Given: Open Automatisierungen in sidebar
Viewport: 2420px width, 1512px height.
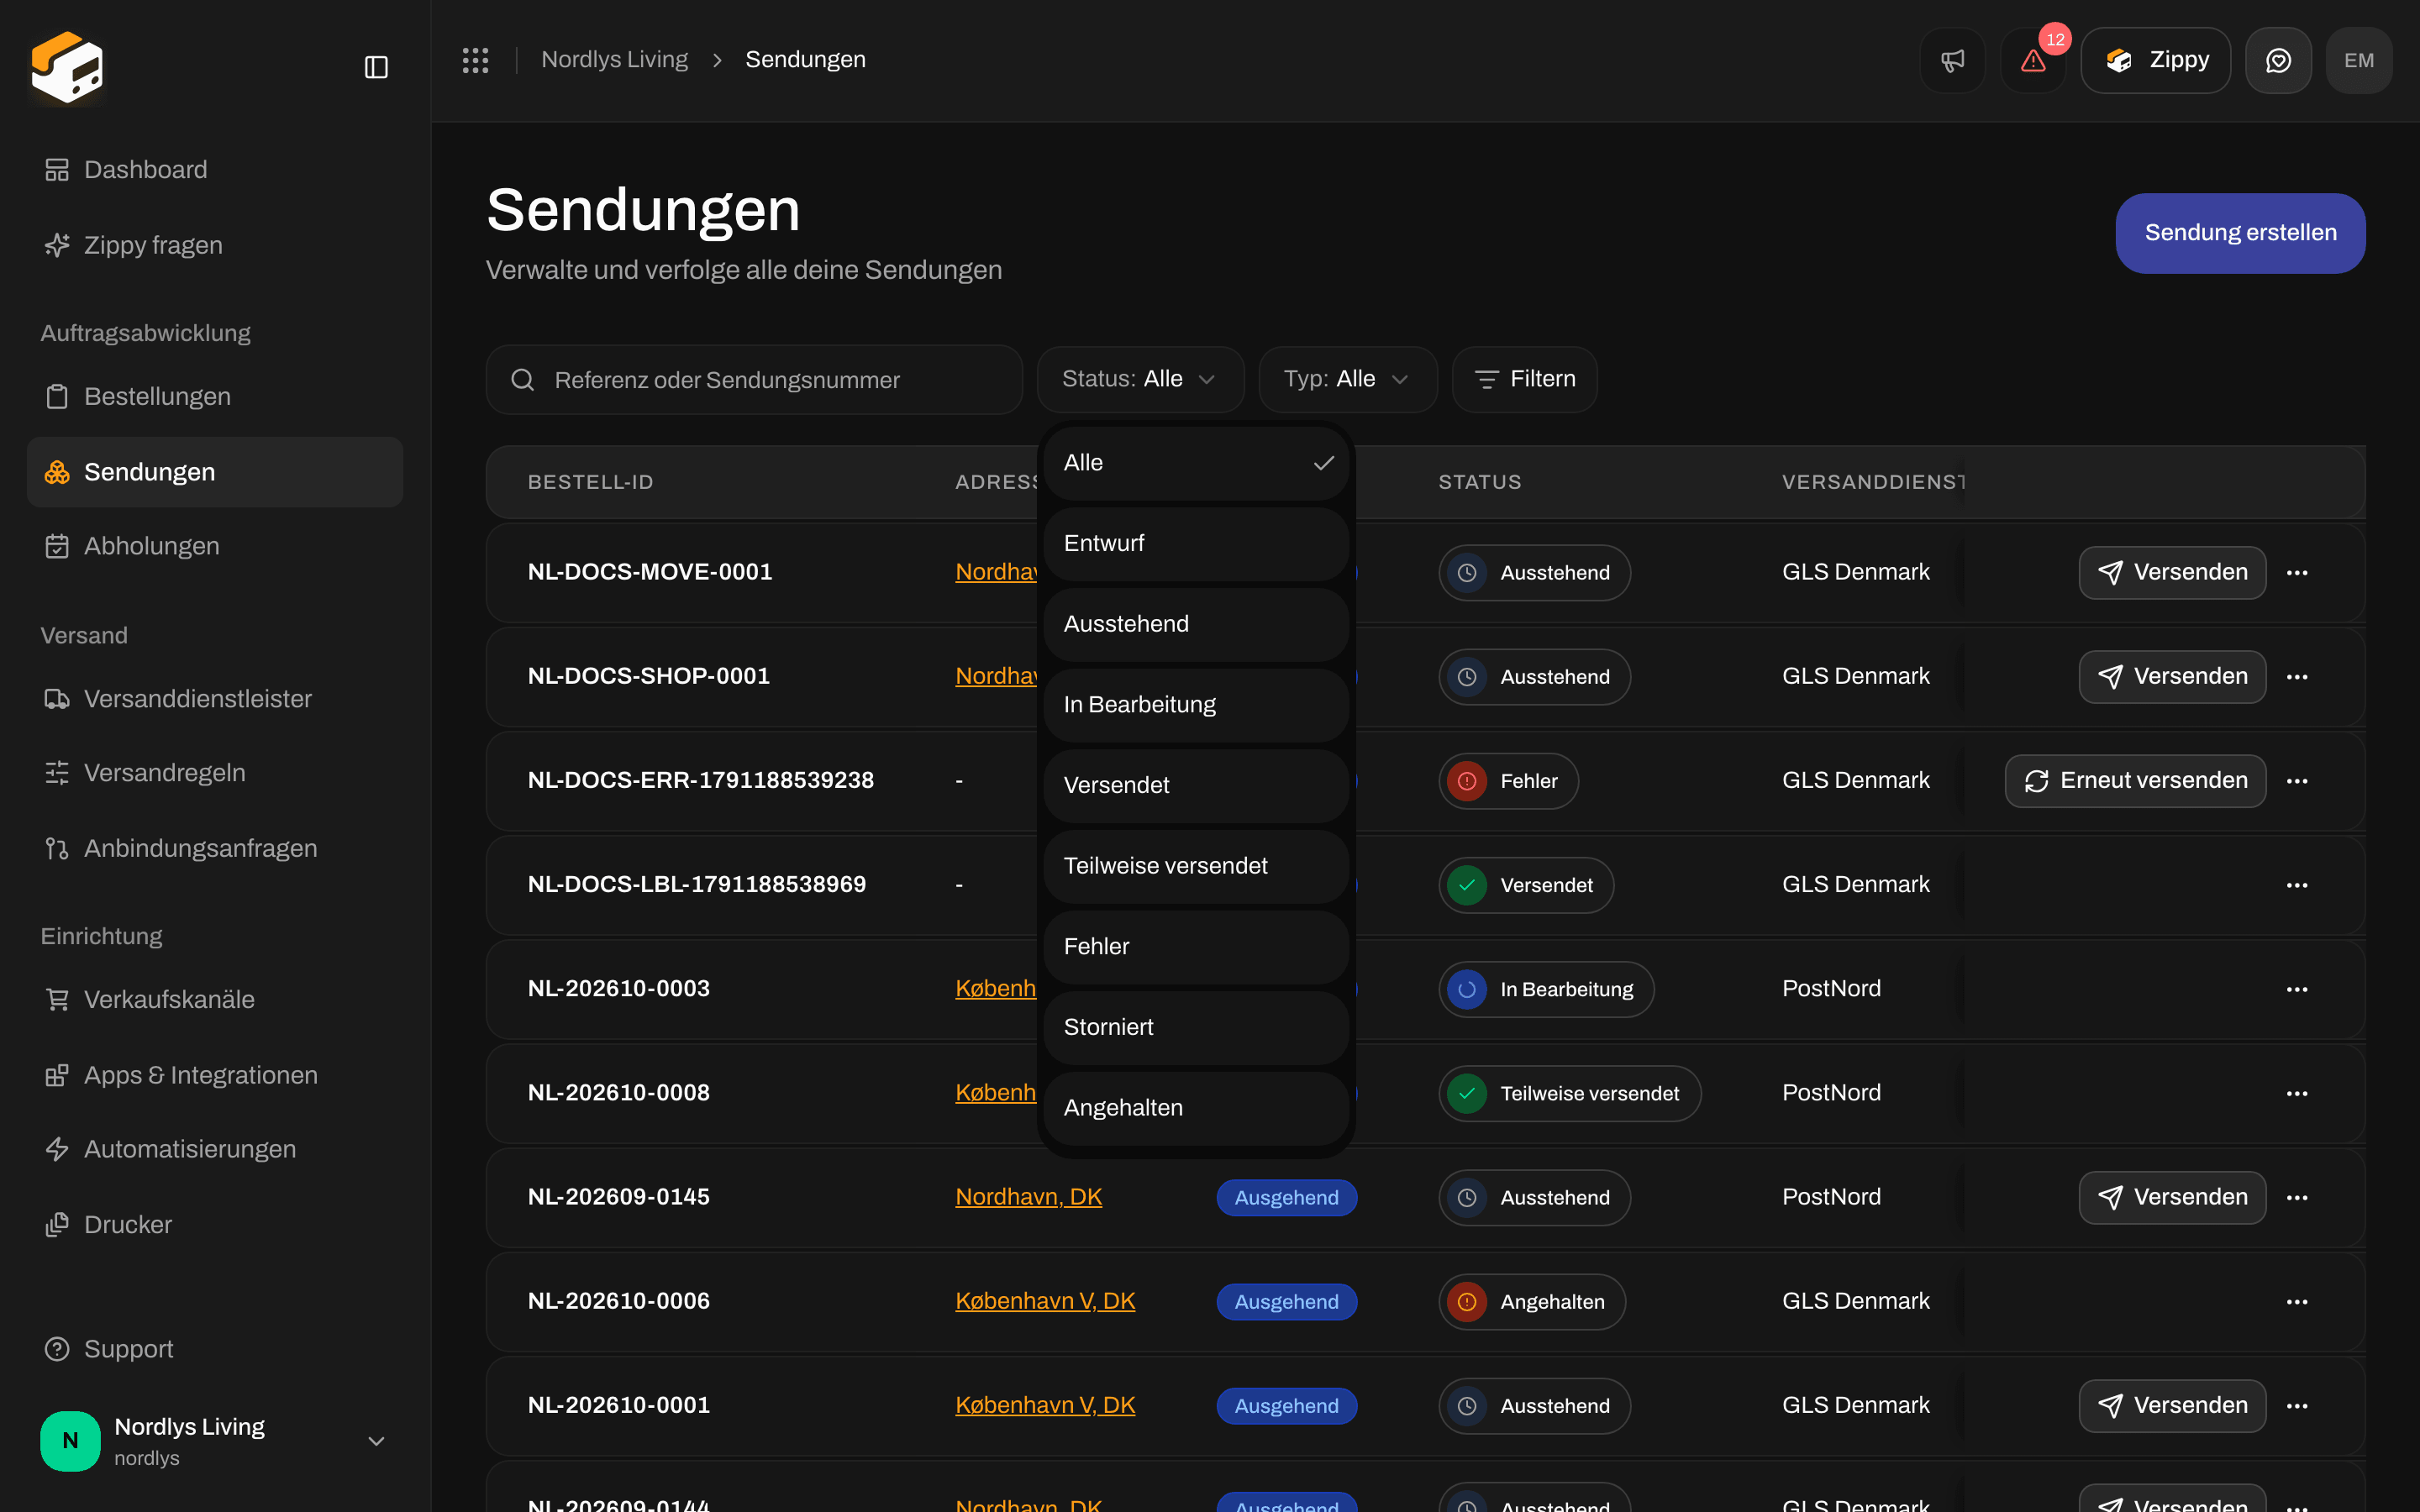Looking at the screenshot, I should pyautogui.click(x=215, y=1149).
